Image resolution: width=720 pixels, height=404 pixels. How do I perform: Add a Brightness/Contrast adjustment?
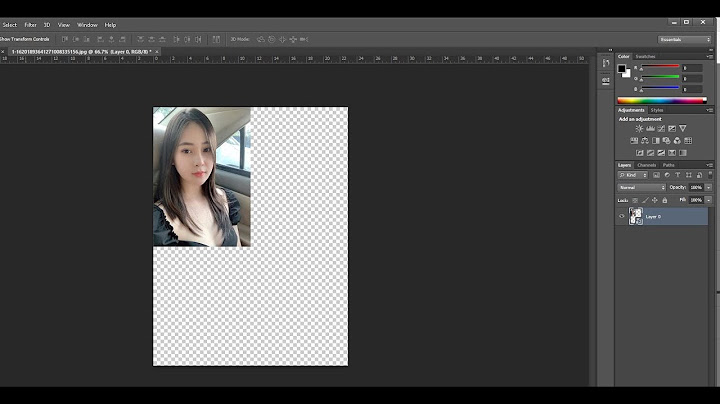pyautogui.click(x=639, y=129)
